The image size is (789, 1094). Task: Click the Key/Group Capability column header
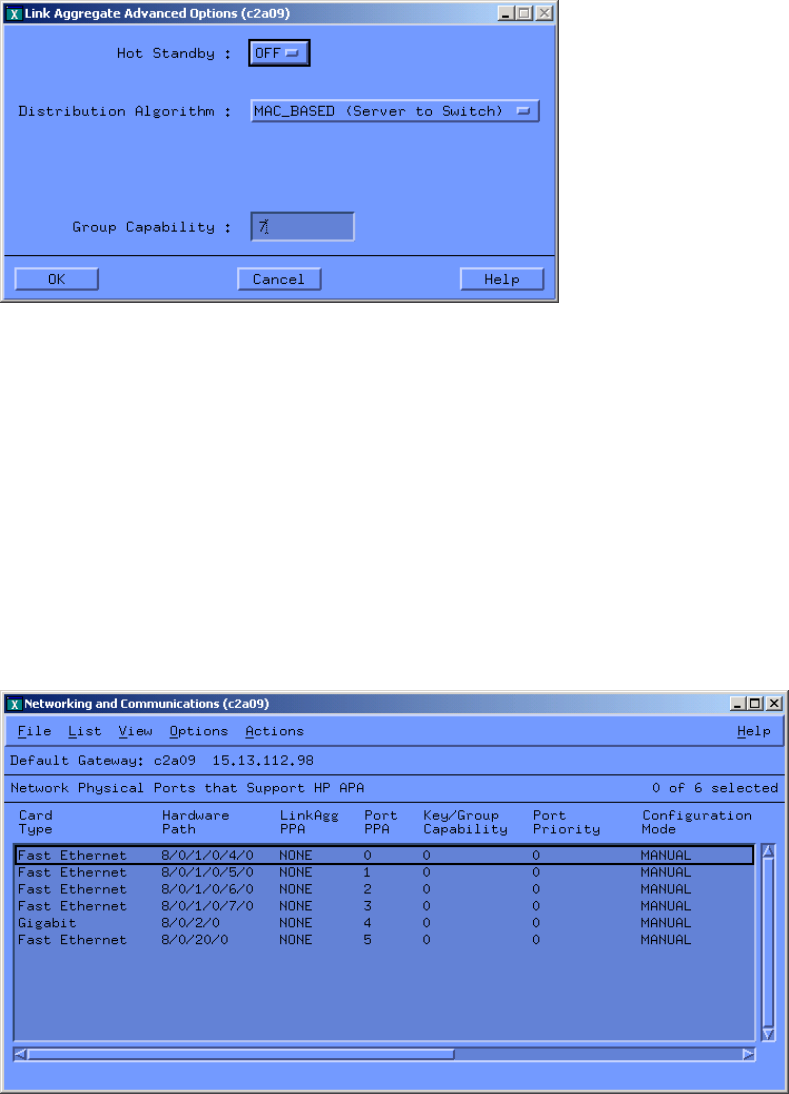tap(465, 822)
